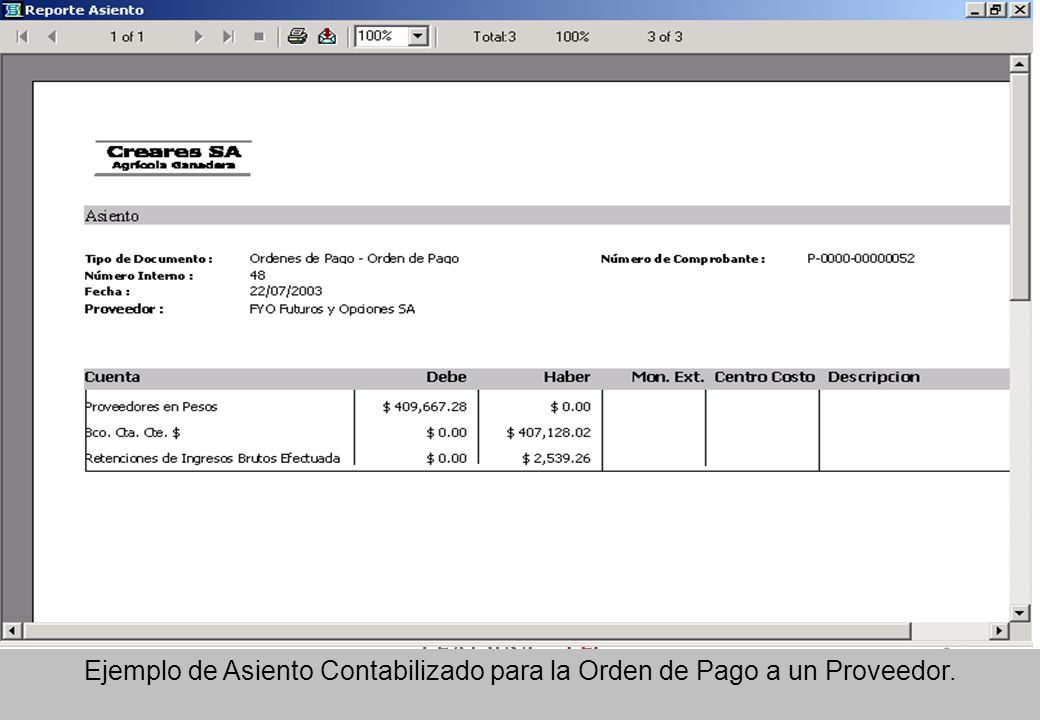Image resolution: width=1040 pixels, height=720 pixels.
Task: Click provider 'FYO Futuros y Opciones SA'
Action: point(332,309)
